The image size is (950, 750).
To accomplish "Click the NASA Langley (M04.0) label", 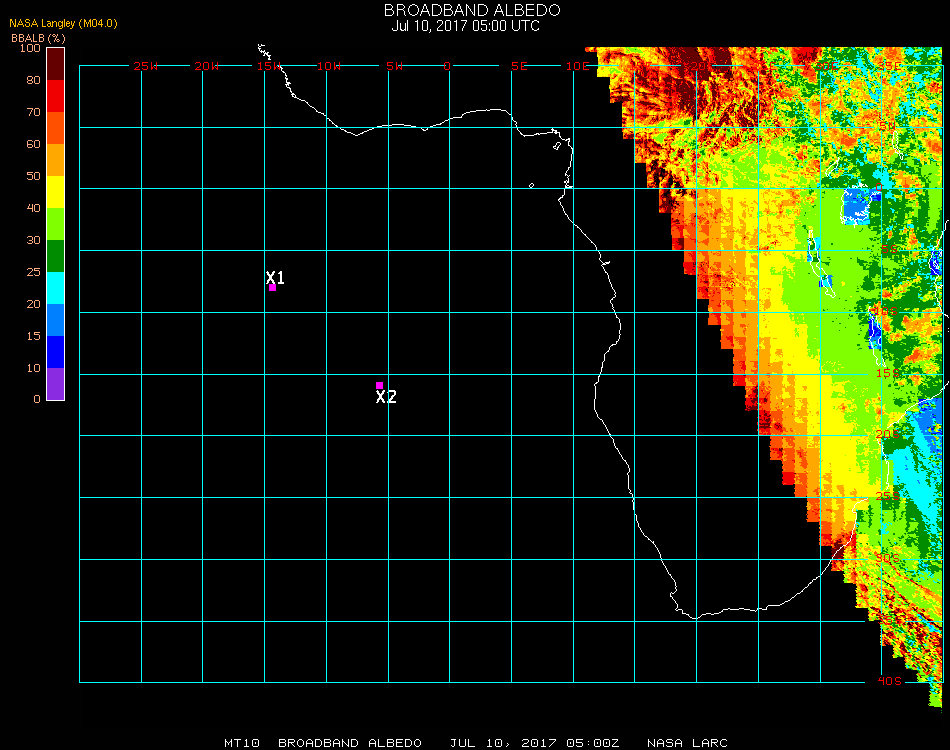I will (x=63, y=23).
